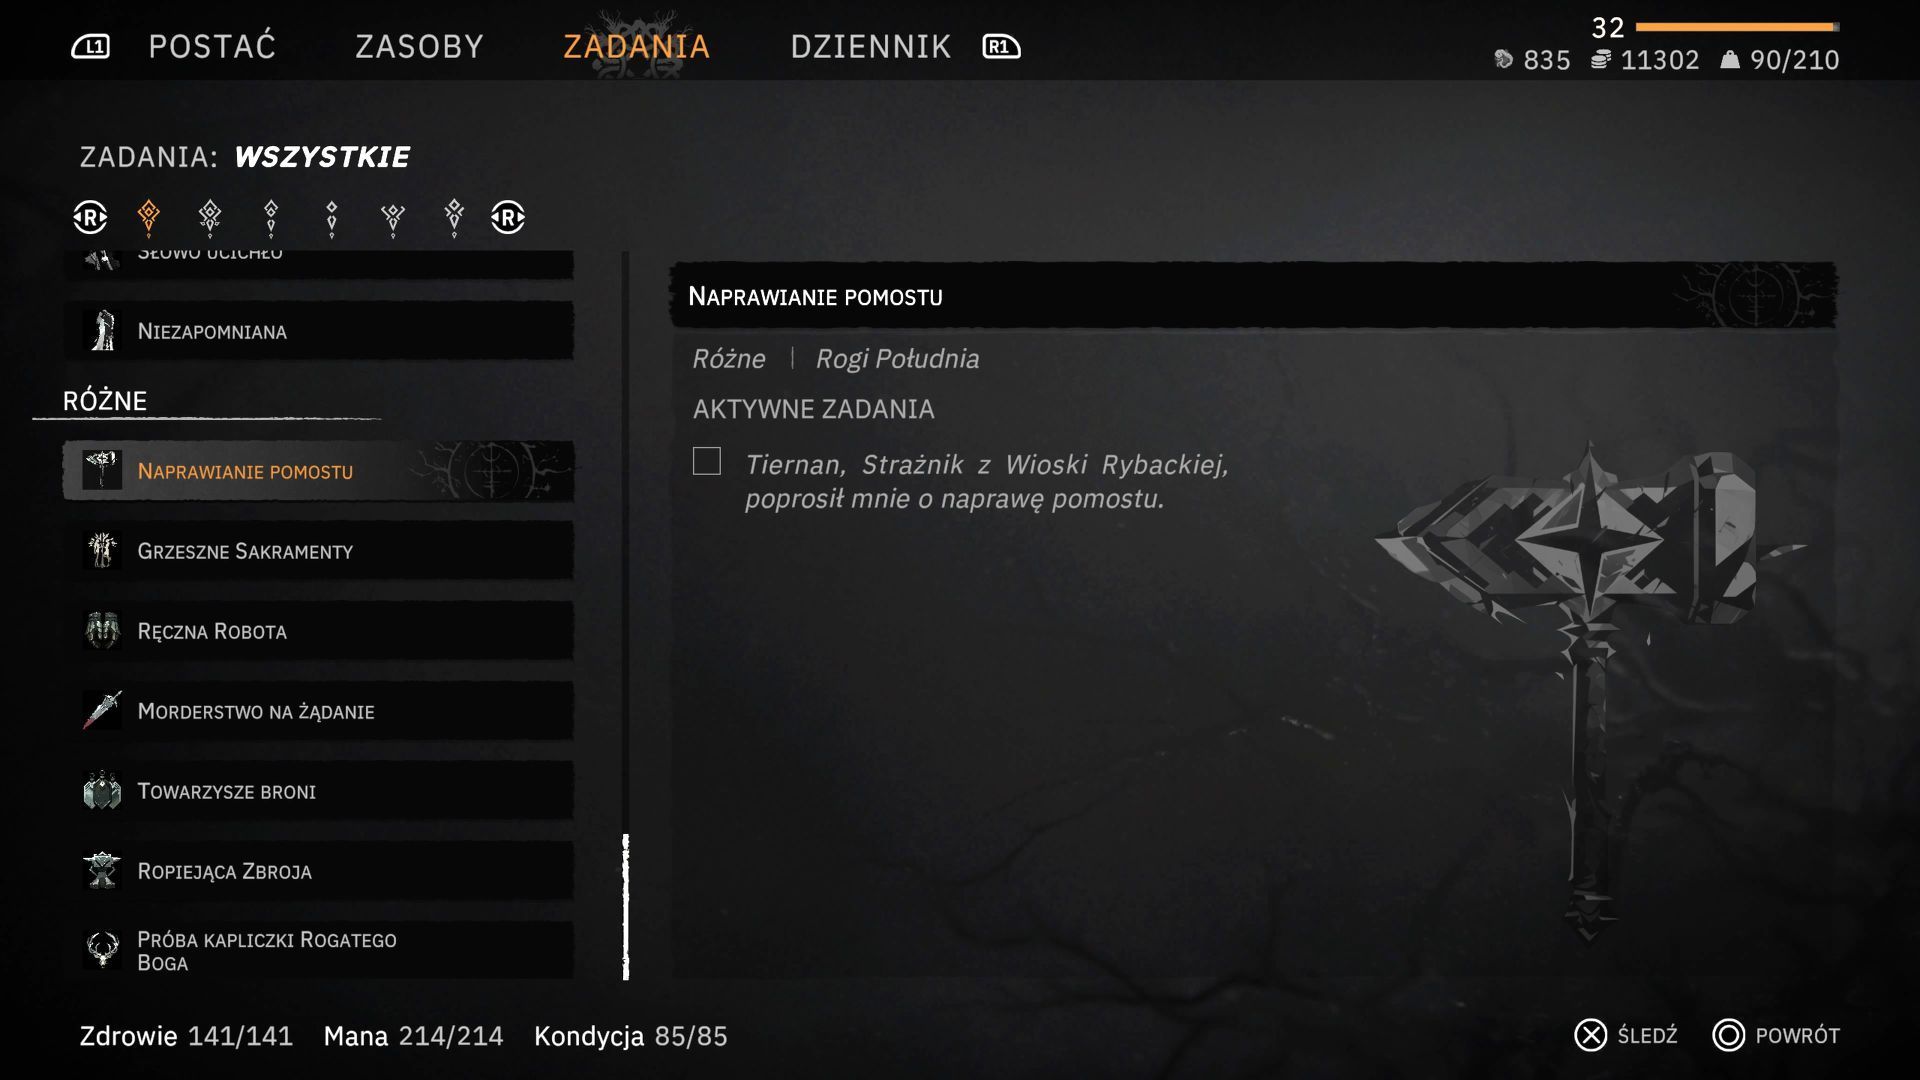Viewport: 1920px width, 1080px height.
Task: Cycle filters with the left R stick icon
Action: (x=90, y=217)
